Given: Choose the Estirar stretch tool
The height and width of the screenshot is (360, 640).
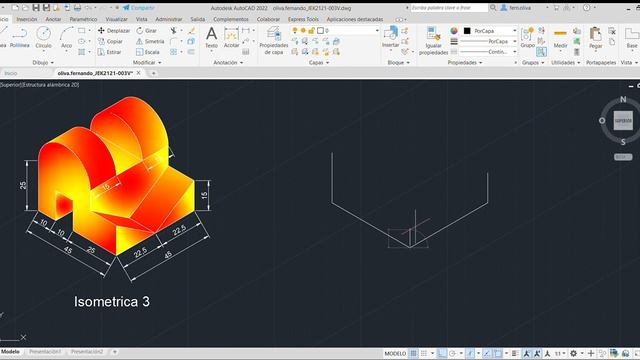Looking at the screenshot, I should point(109,52).
